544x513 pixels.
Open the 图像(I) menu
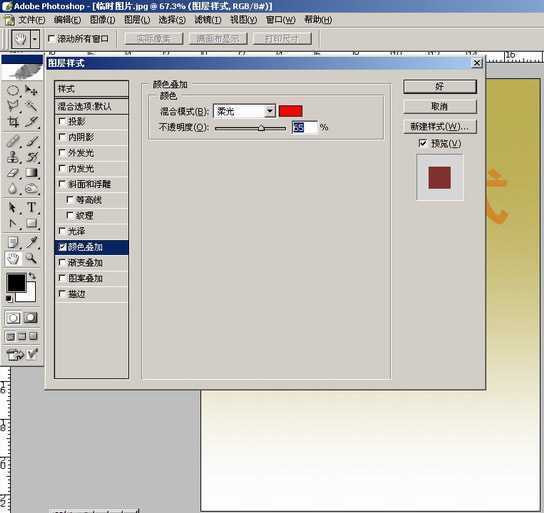click(x=103, y=20)
